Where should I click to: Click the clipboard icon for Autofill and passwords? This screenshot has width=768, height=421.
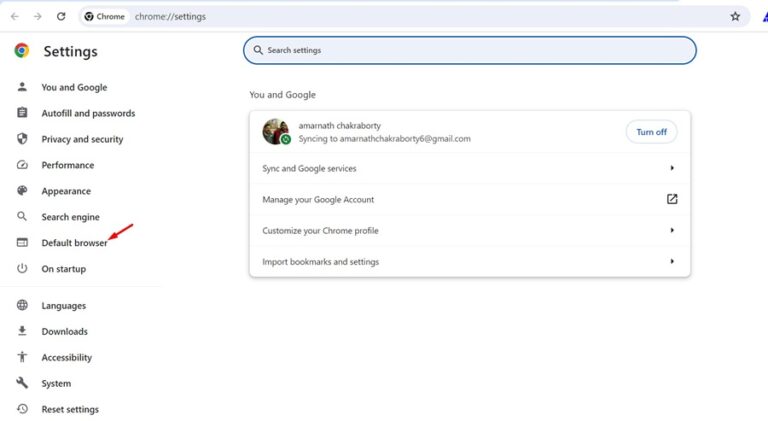(x=22, y=113)
